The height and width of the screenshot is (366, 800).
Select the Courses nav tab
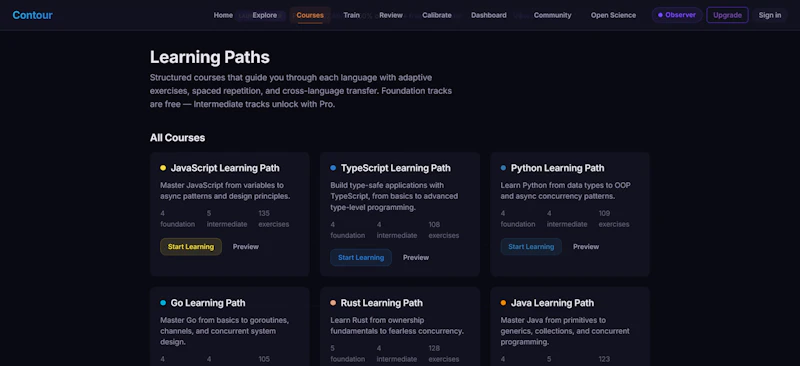tap(310, 15)
